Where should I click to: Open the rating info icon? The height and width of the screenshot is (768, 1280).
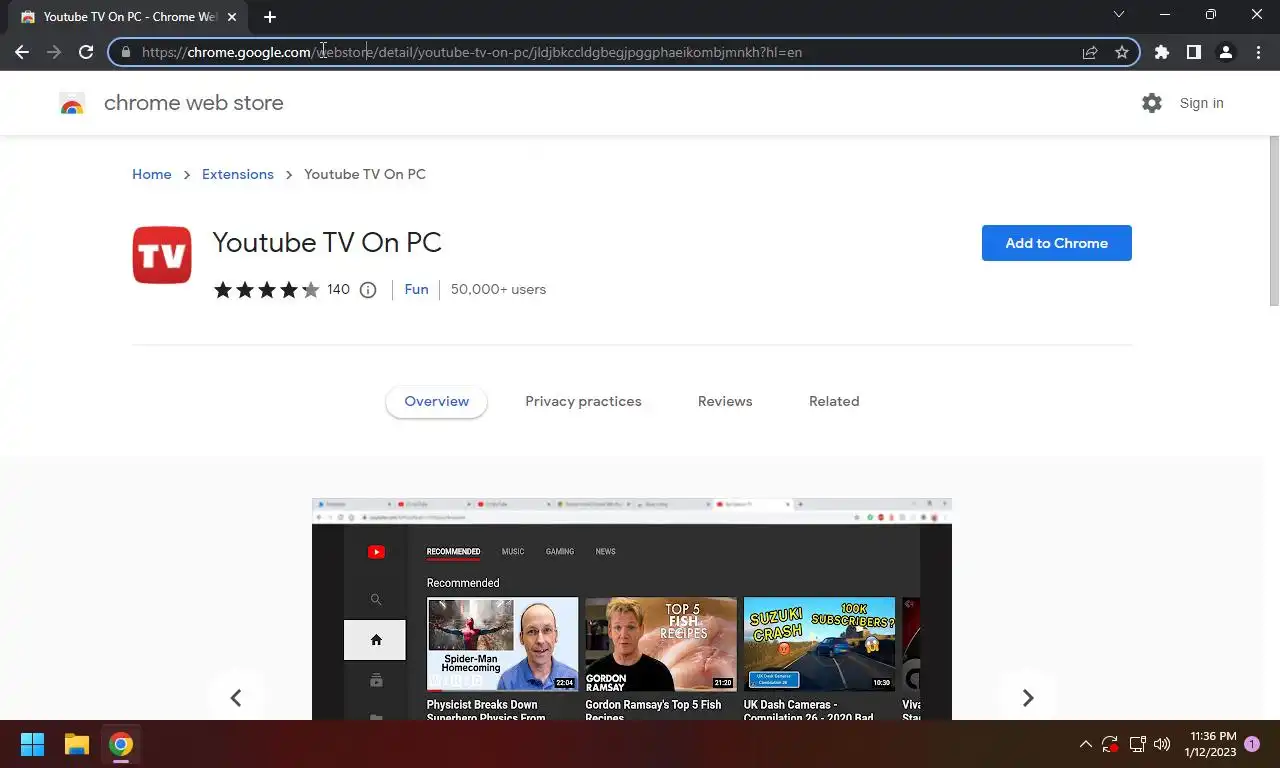pyautogui.click(x=368, y=290)
